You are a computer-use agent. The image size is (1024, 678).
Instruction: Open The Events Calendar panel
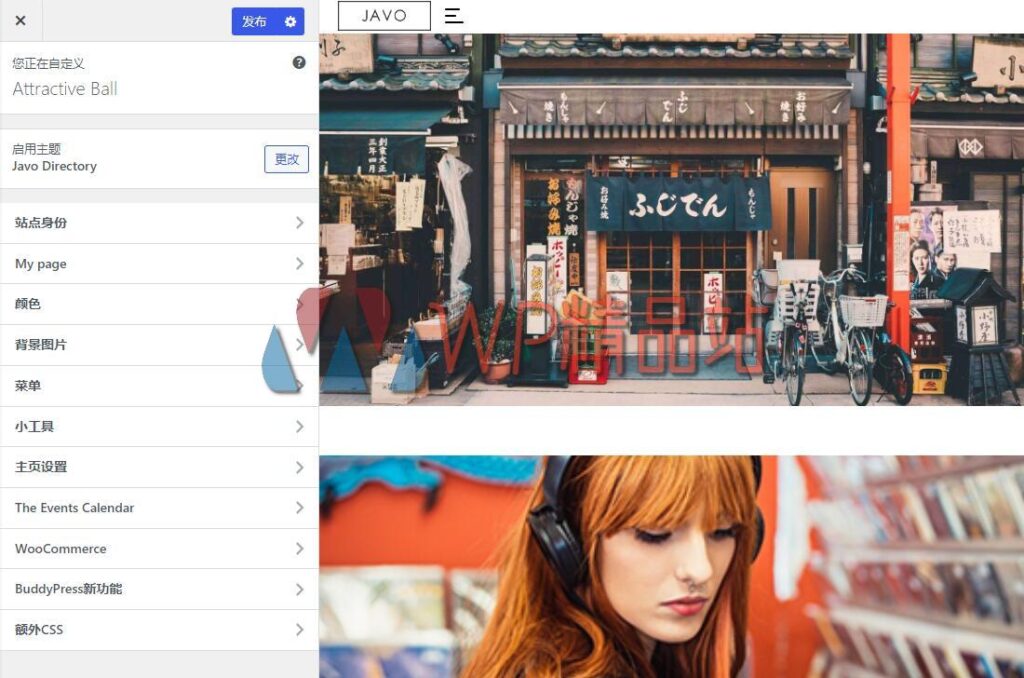click(160, 507)
